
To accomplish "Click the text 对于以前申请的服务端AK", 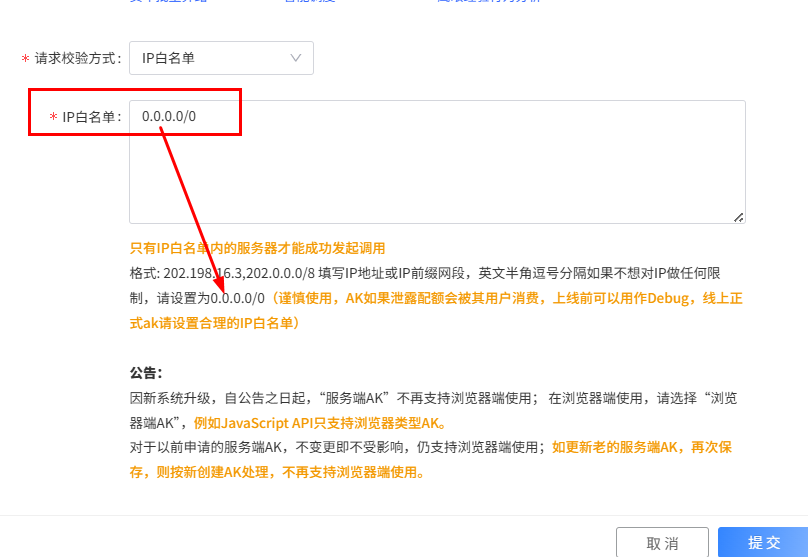I will point(206,447).
